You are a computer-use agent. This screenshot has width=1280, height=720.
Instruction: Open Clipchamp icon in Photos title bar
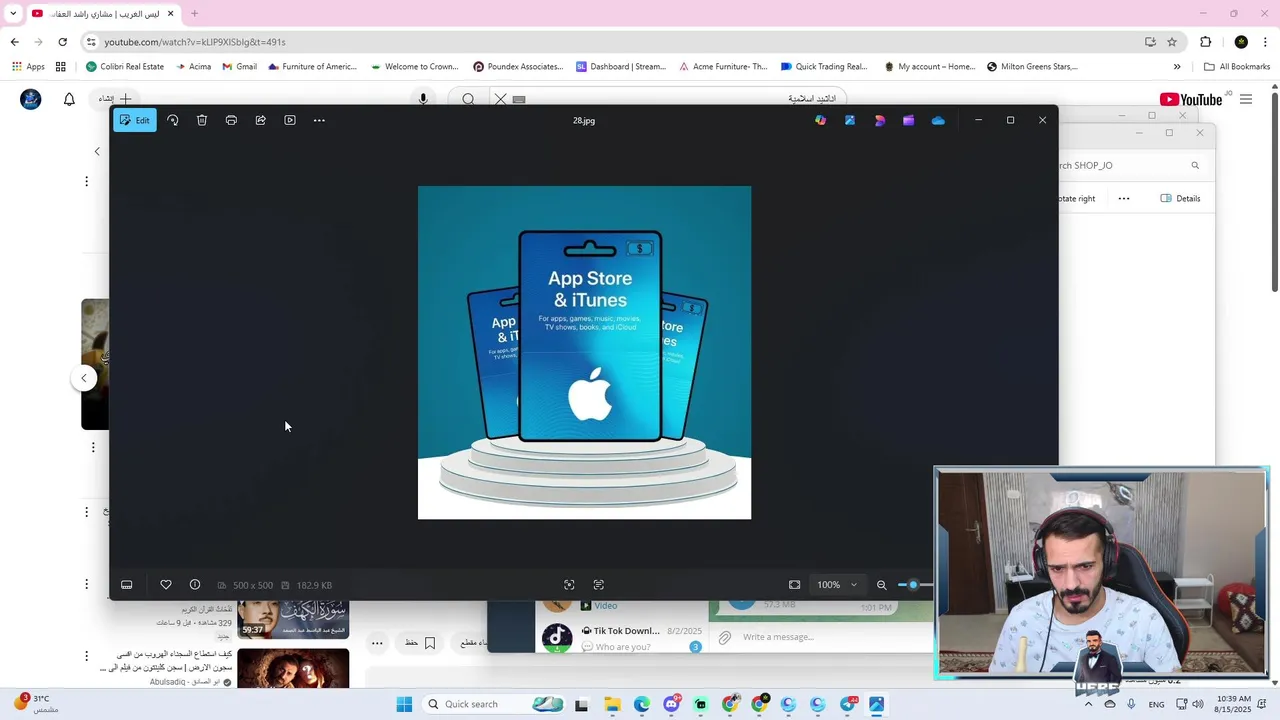point(908,120)
